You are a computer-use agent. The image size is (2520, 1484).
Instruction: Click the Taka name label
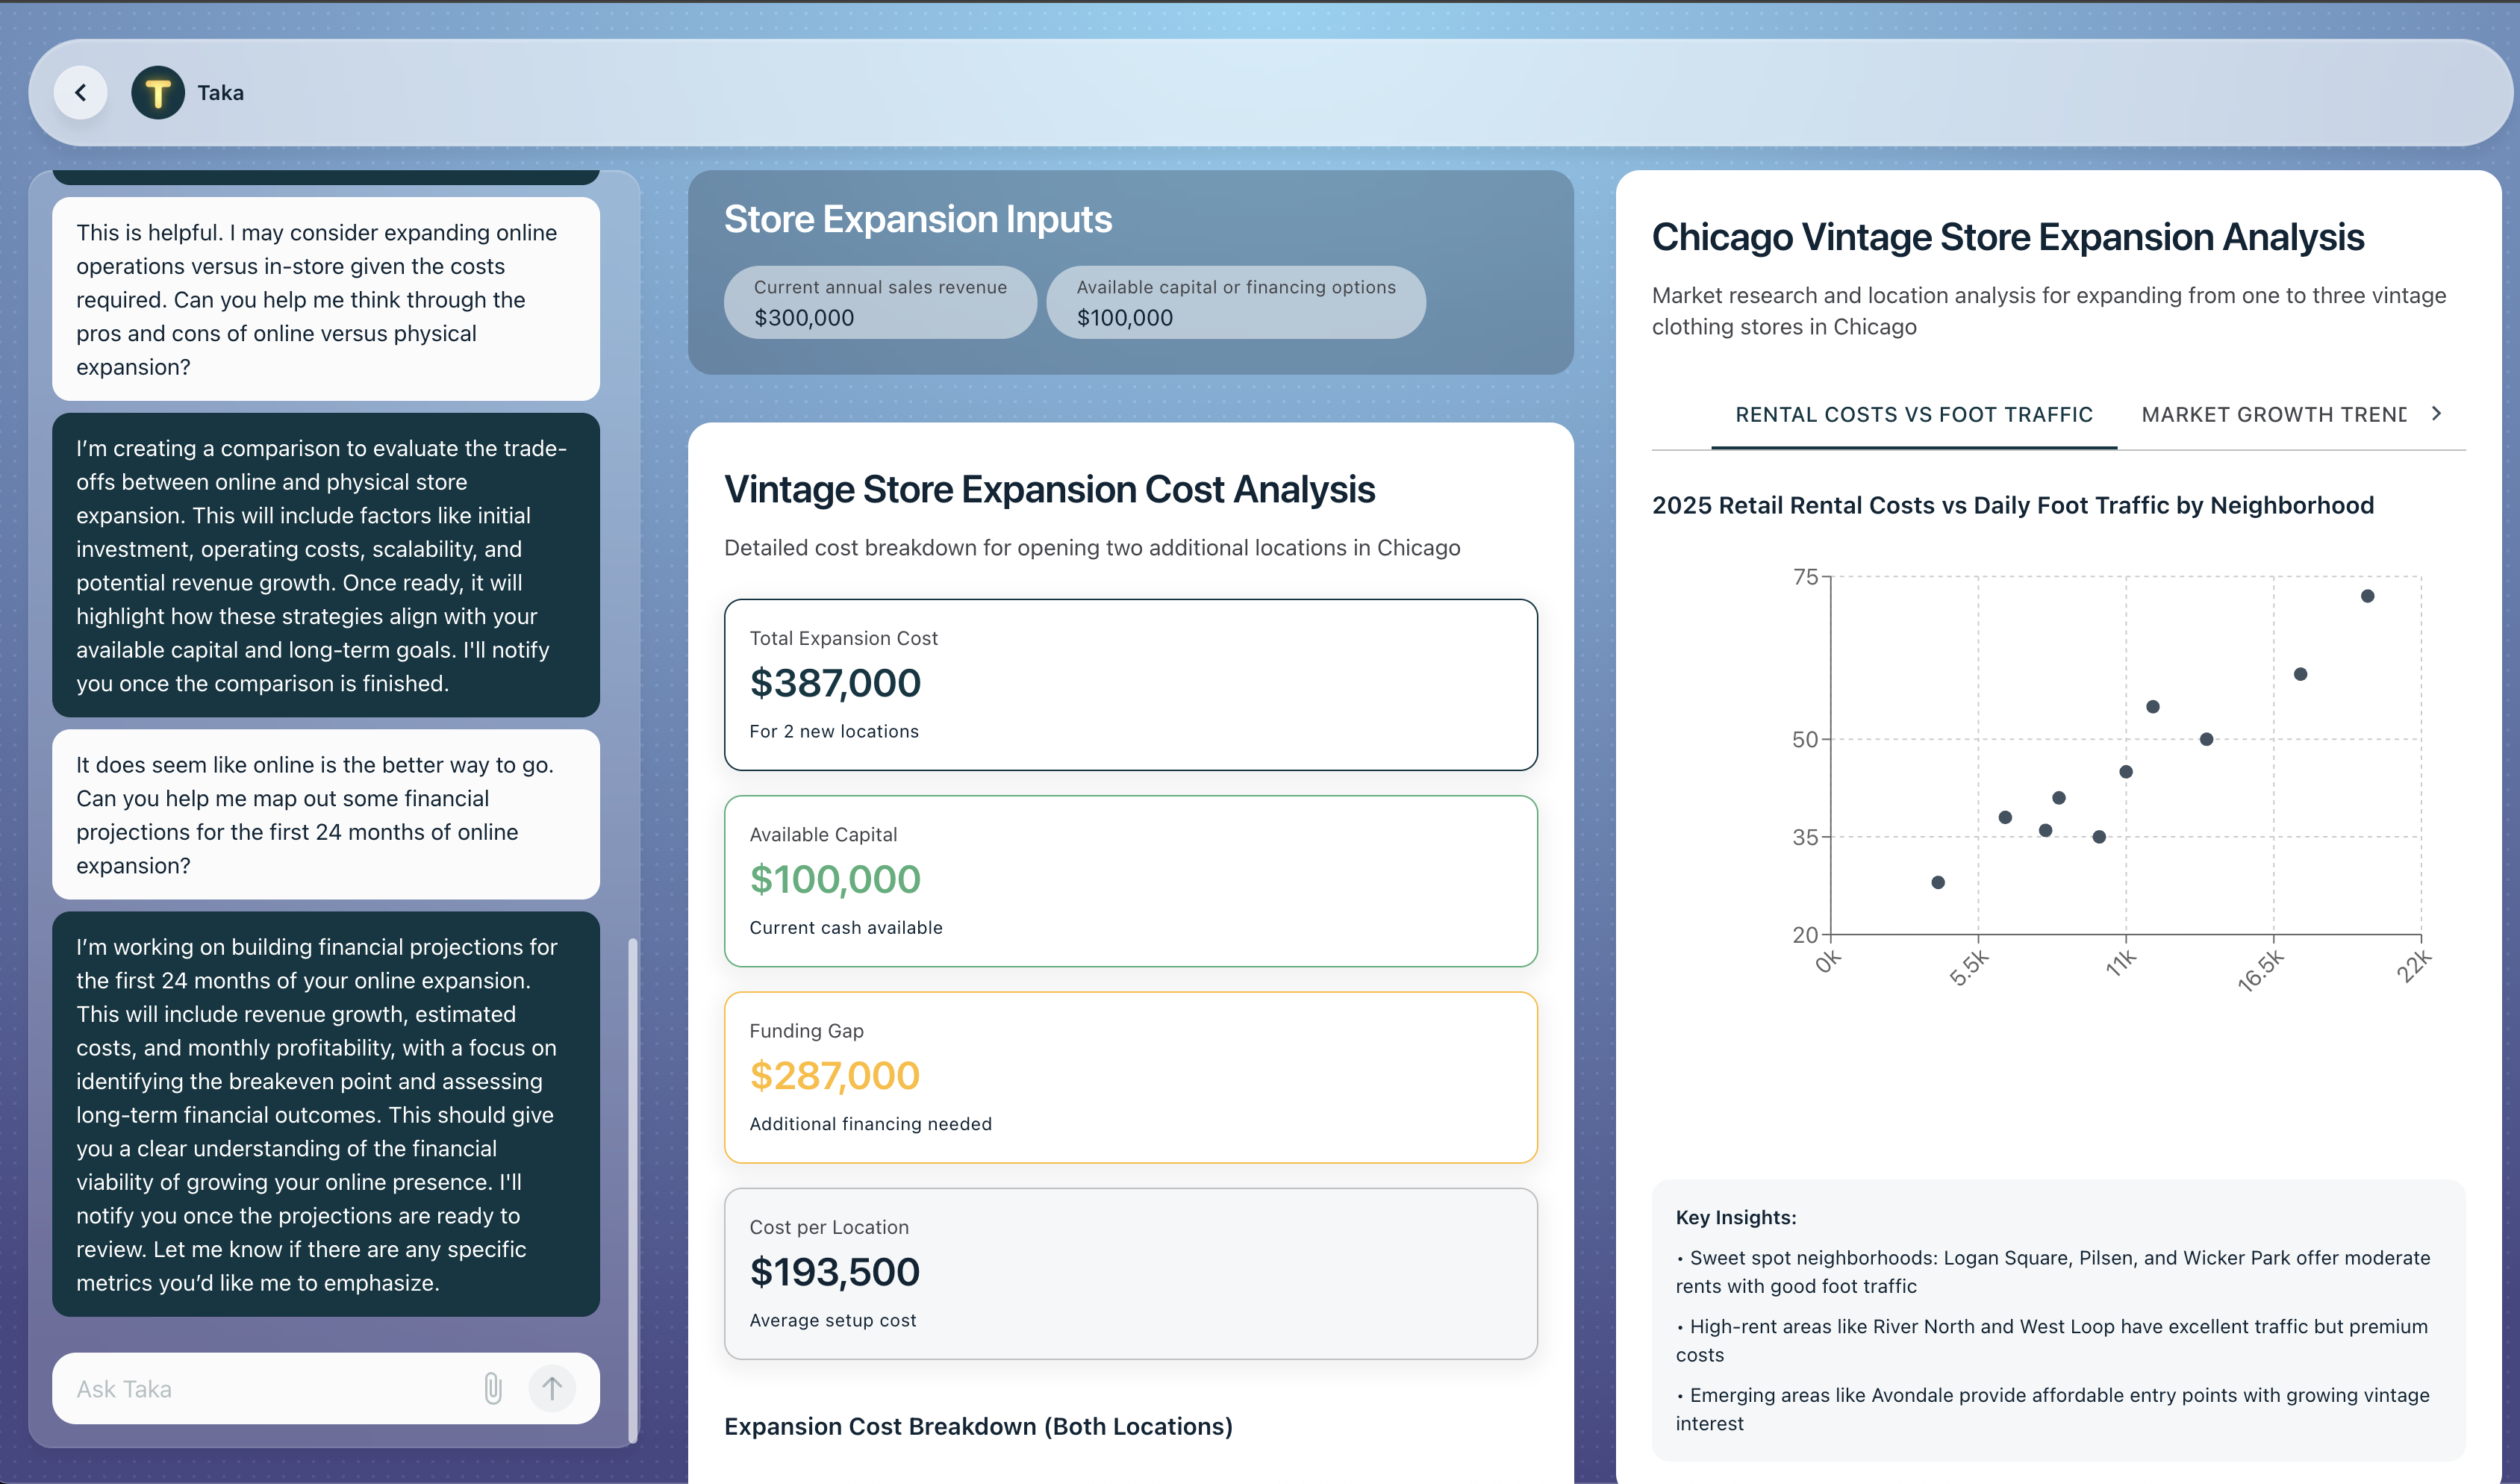coord(221,93)
